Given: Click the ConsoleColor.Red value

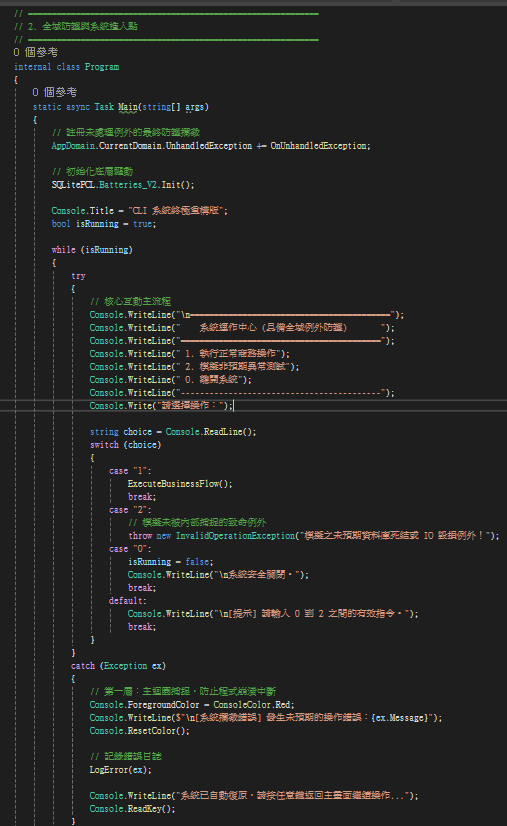Looking at the screenshot, I should click(x=254, y=705).
